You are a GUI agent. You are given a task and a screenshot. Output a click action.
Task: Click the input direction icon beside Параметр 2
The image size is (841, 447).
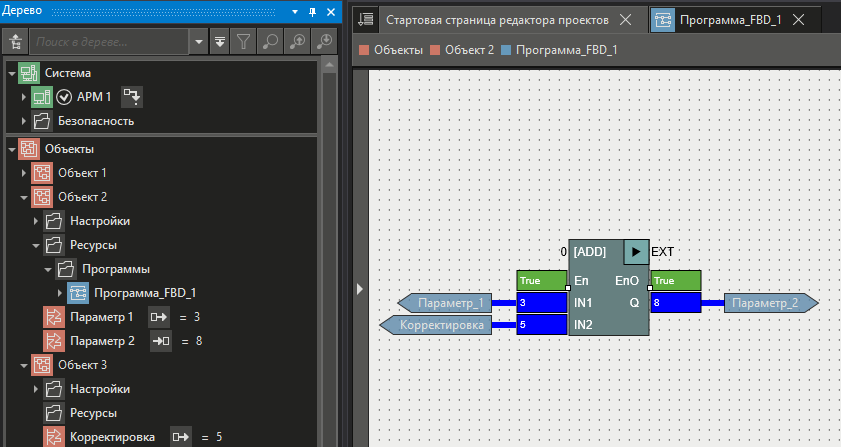[161, 341]
